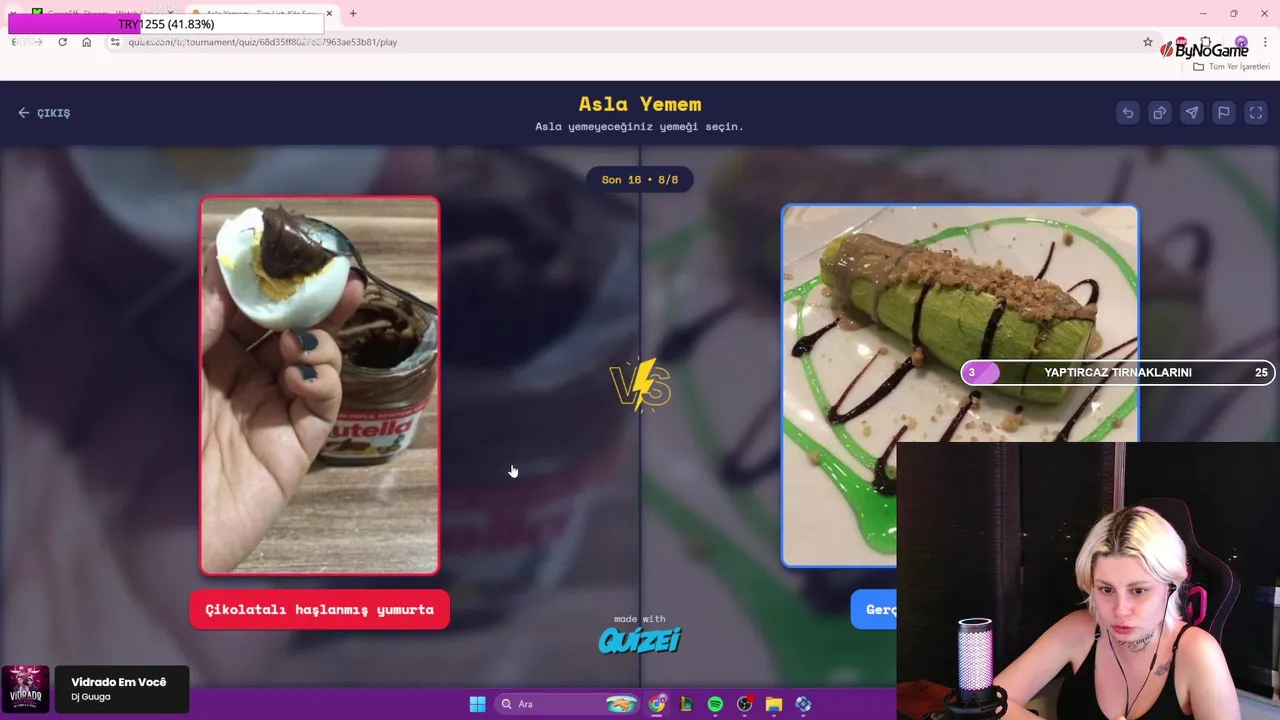The image size is (1280, 720).
Task: Open OBS Studio from the taskbar
Action: (x=745, y=704)
